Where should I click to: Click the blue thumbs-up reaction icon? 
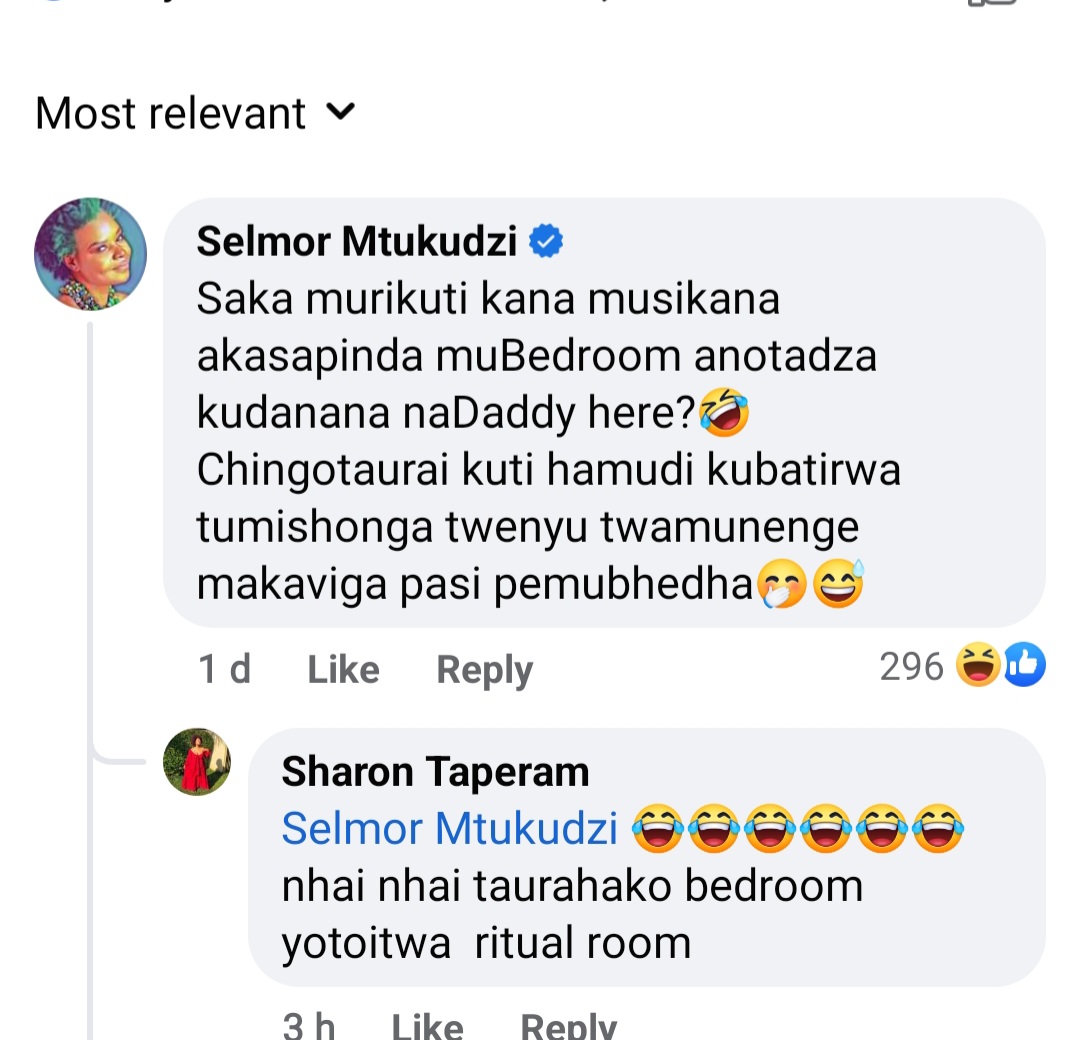click(x=1024, y=665)
